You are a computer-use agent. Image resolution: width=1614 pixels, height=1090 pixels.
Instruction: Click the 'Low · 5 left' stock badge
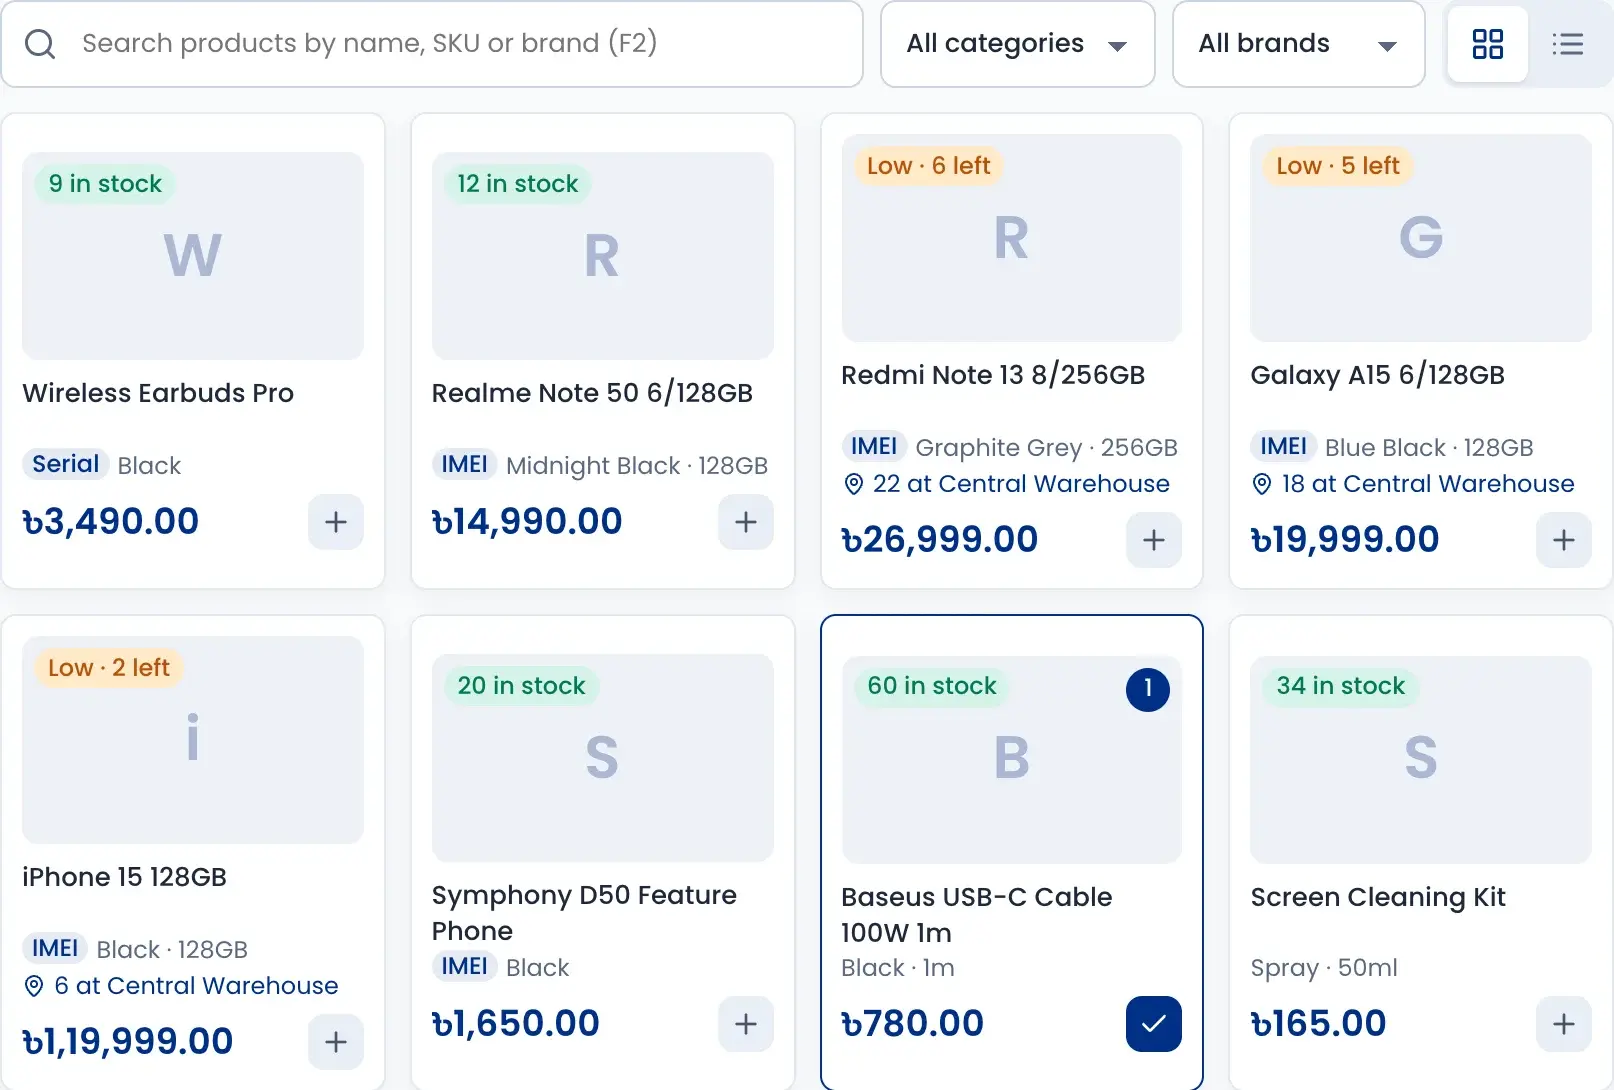click(1337, 166)
